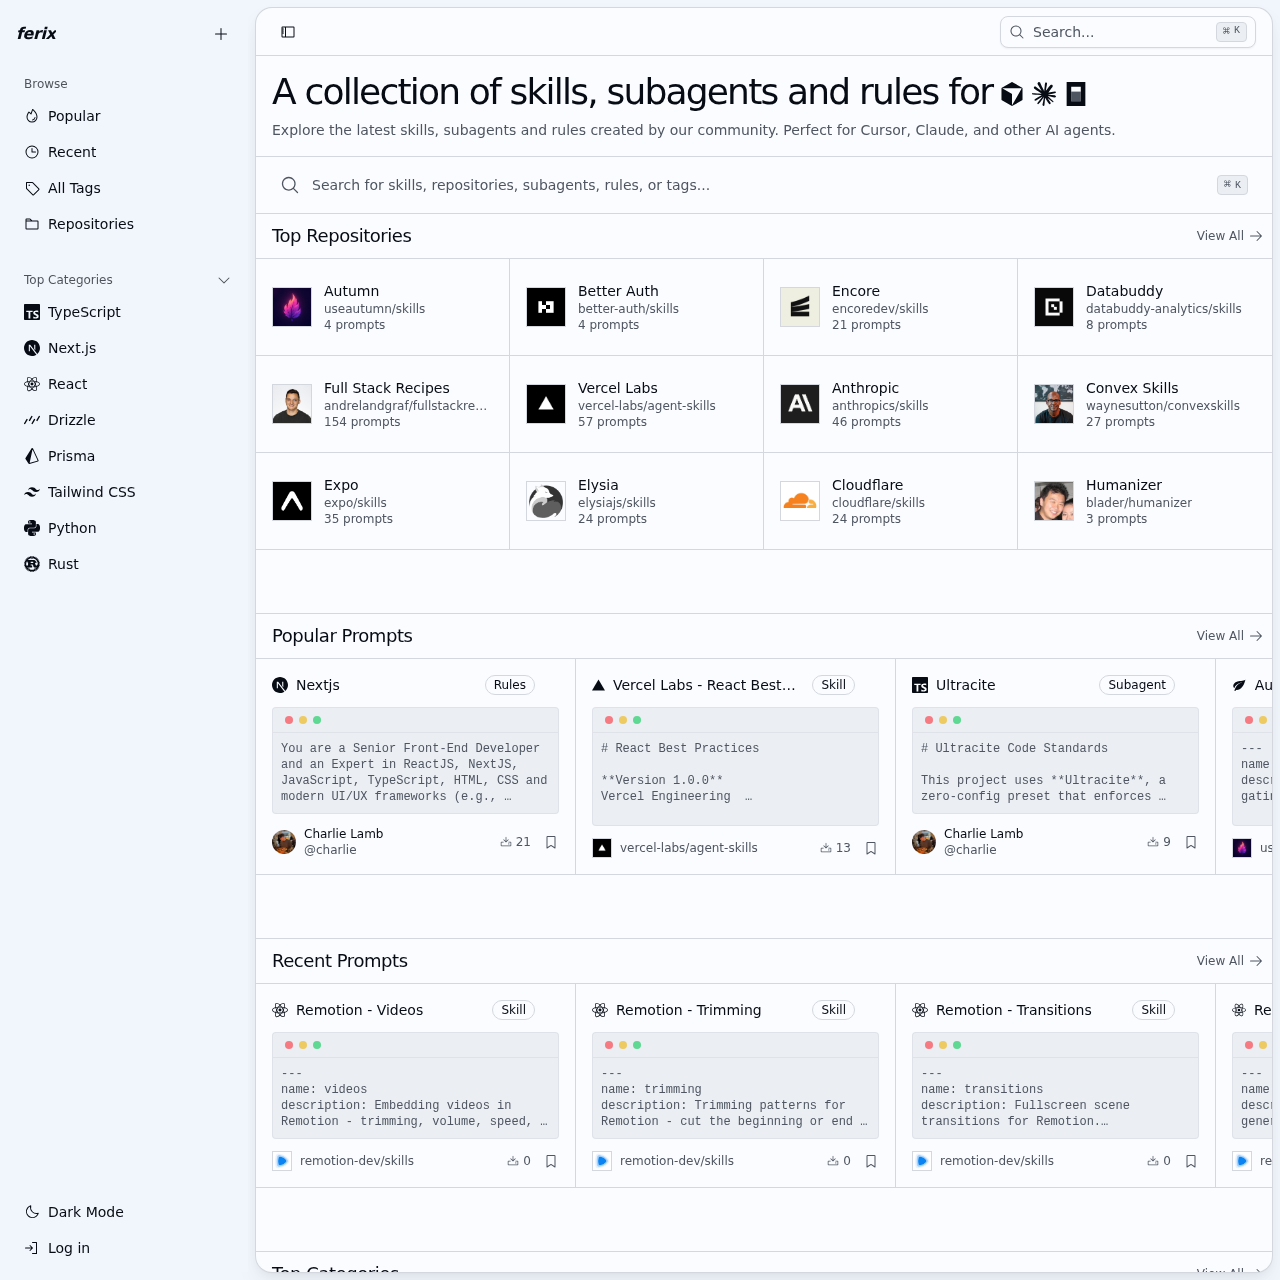Click the plus icon beside ferix logo
Screen dimensions: 1280x1280
click(221, 34)
